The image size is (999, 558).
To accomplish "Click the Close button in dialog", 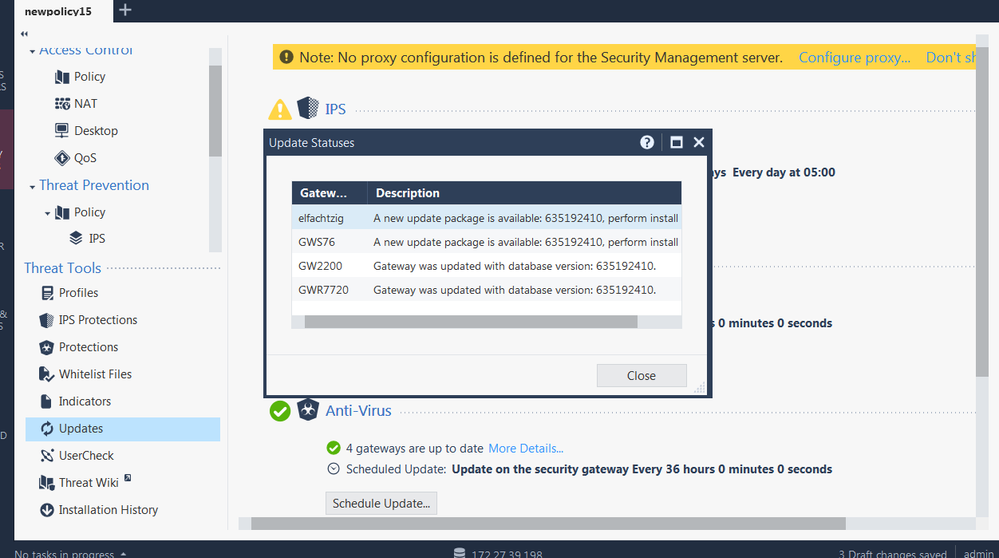I will coord(642,376).
